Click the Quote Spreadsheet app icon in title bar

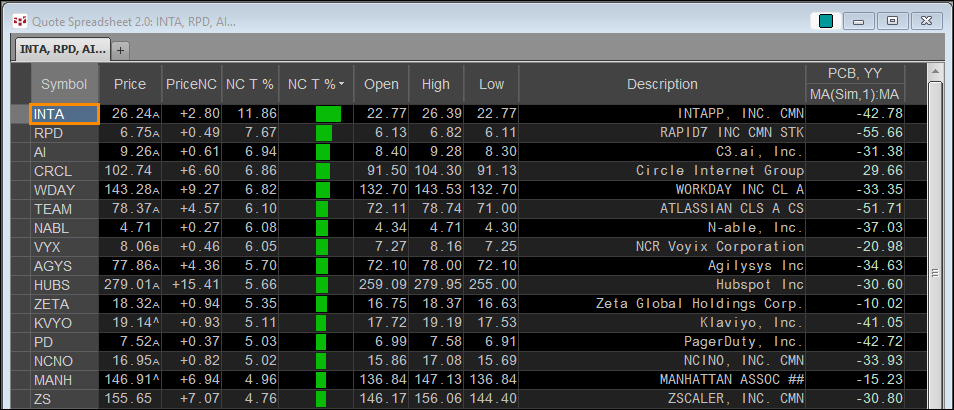click(x=19, y=21)
